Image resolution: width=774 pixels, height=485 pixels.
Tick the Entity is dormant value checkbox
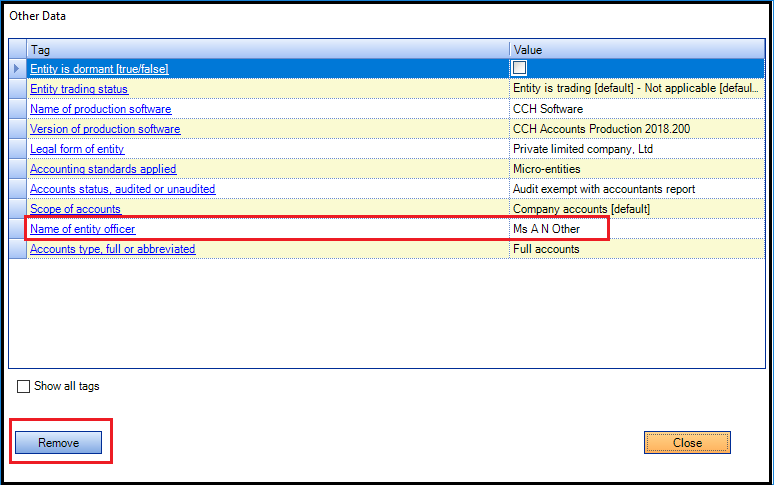click(x=519, y=68)
